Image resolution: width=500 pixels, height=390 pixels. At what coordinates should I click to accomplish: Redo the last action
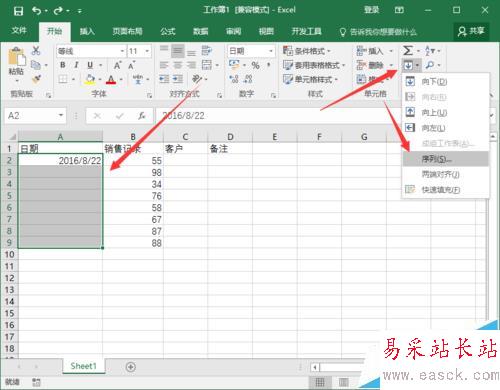pos(58,11)
